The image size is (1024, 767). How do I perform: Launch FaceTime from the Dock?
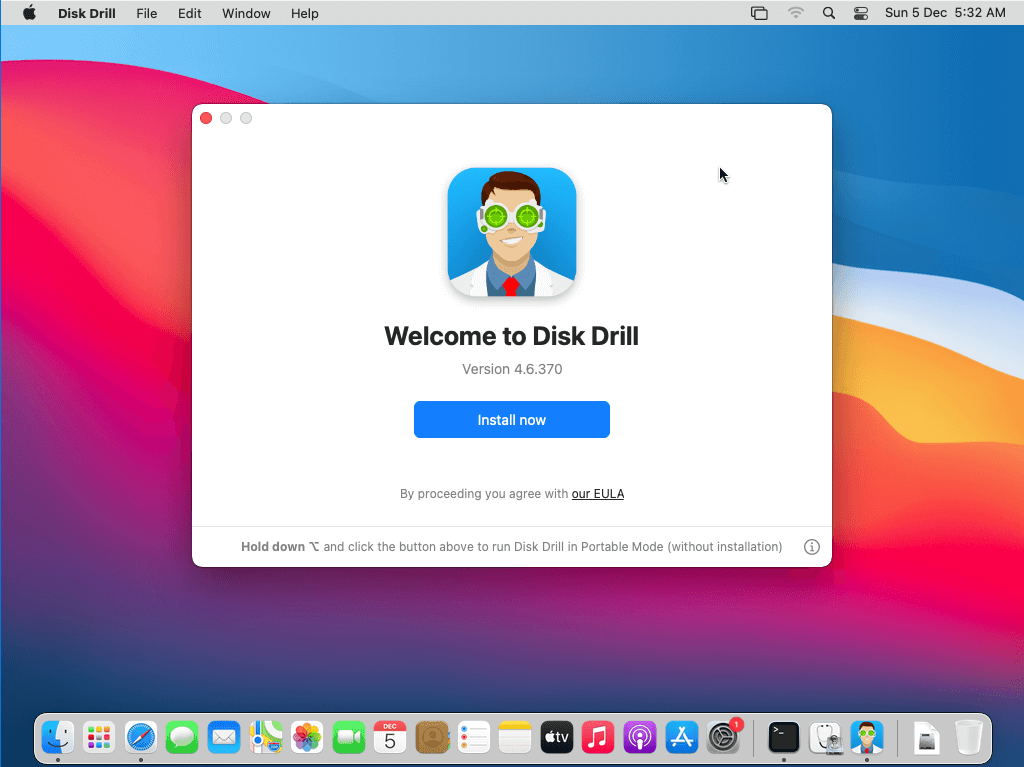tap(349, 738)
